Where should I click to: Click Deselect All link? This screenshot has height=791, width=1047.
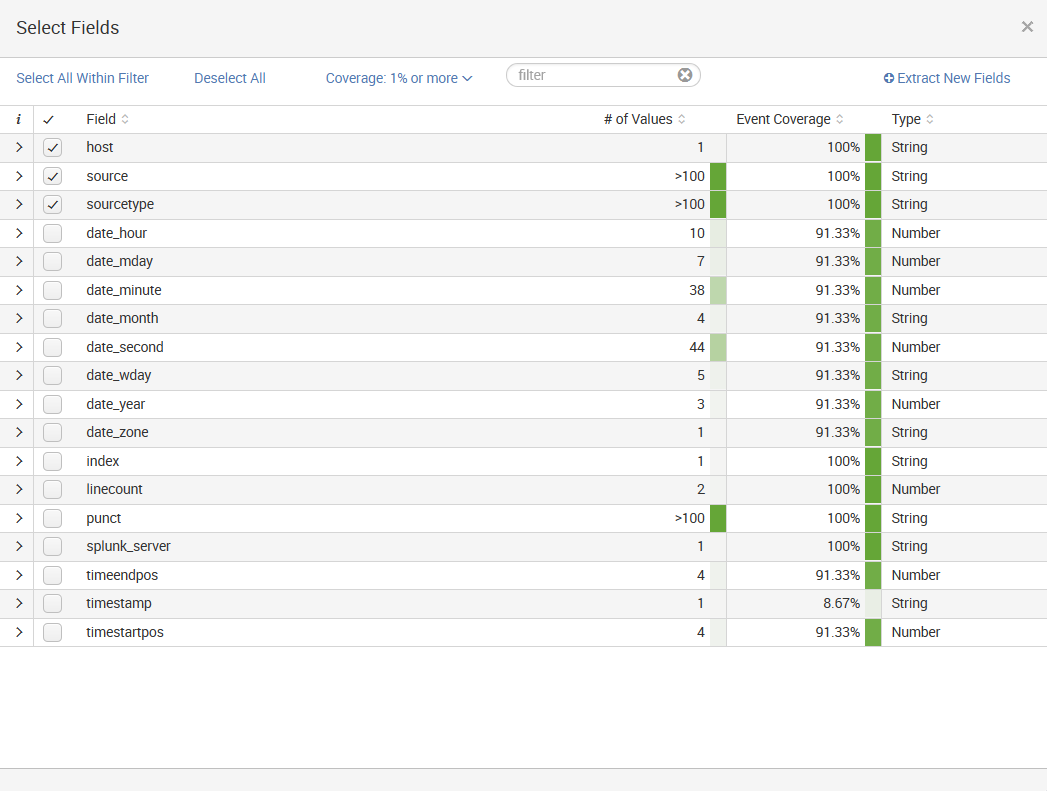click(x=230, y=78)
